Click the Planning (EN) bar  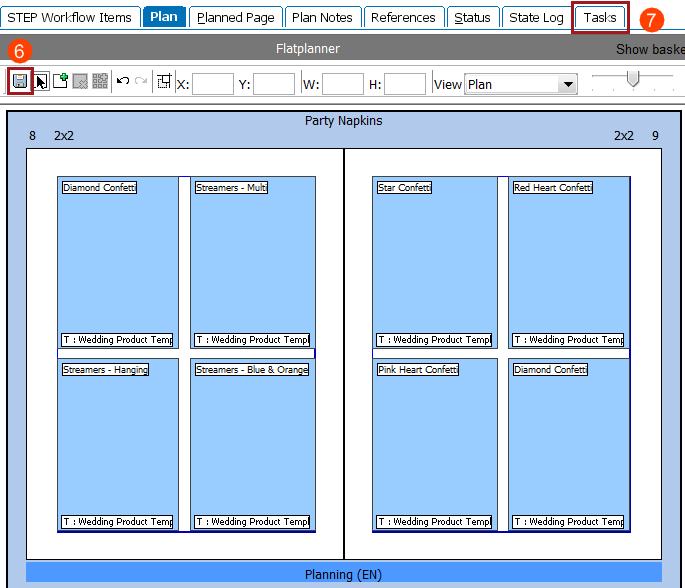pos(343,574)
